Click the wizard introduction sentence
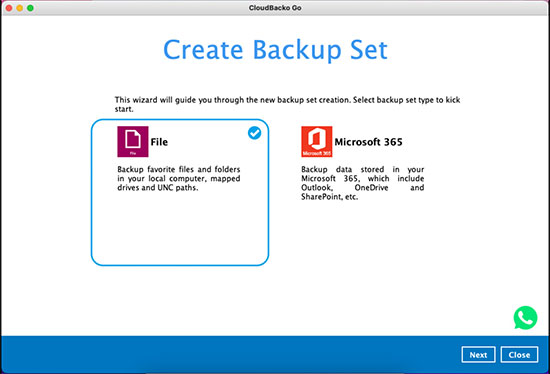 coord(287,104)
